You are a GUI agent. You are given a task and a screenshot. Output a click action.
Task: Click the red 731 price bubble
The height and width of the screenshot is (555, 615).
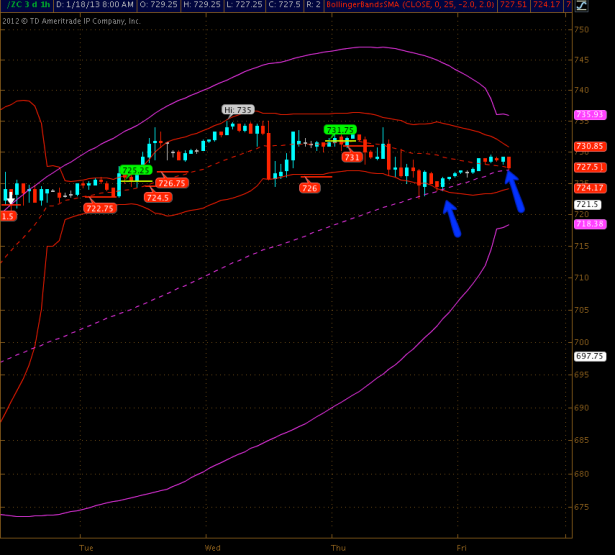(x=351, y=157)
